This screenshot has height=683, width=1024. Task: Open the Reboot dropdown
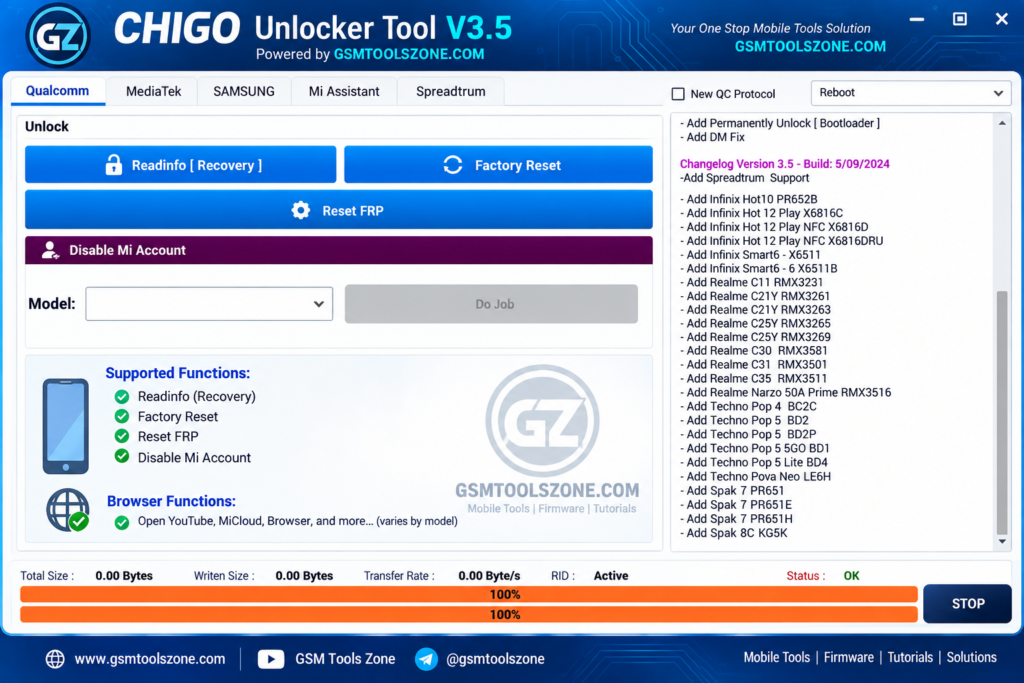(x=910, y=93)
